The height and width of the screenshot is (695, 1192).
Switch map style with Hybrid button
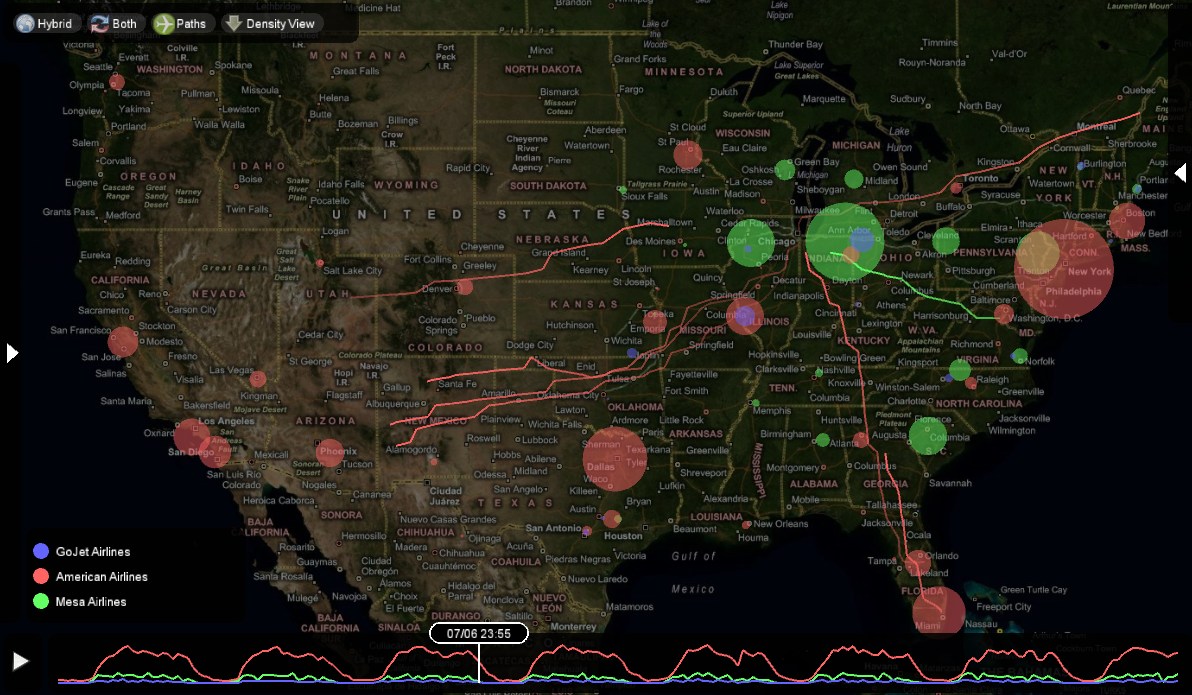pyautogui.click(x=46, y=24)
